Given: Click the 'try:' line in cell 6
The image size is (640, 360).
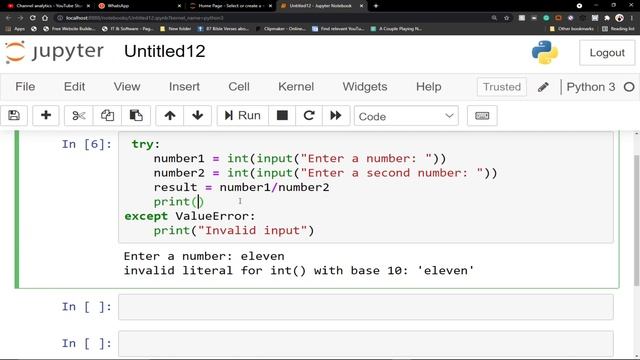Looking at the screenshot, I should (146, 144).
